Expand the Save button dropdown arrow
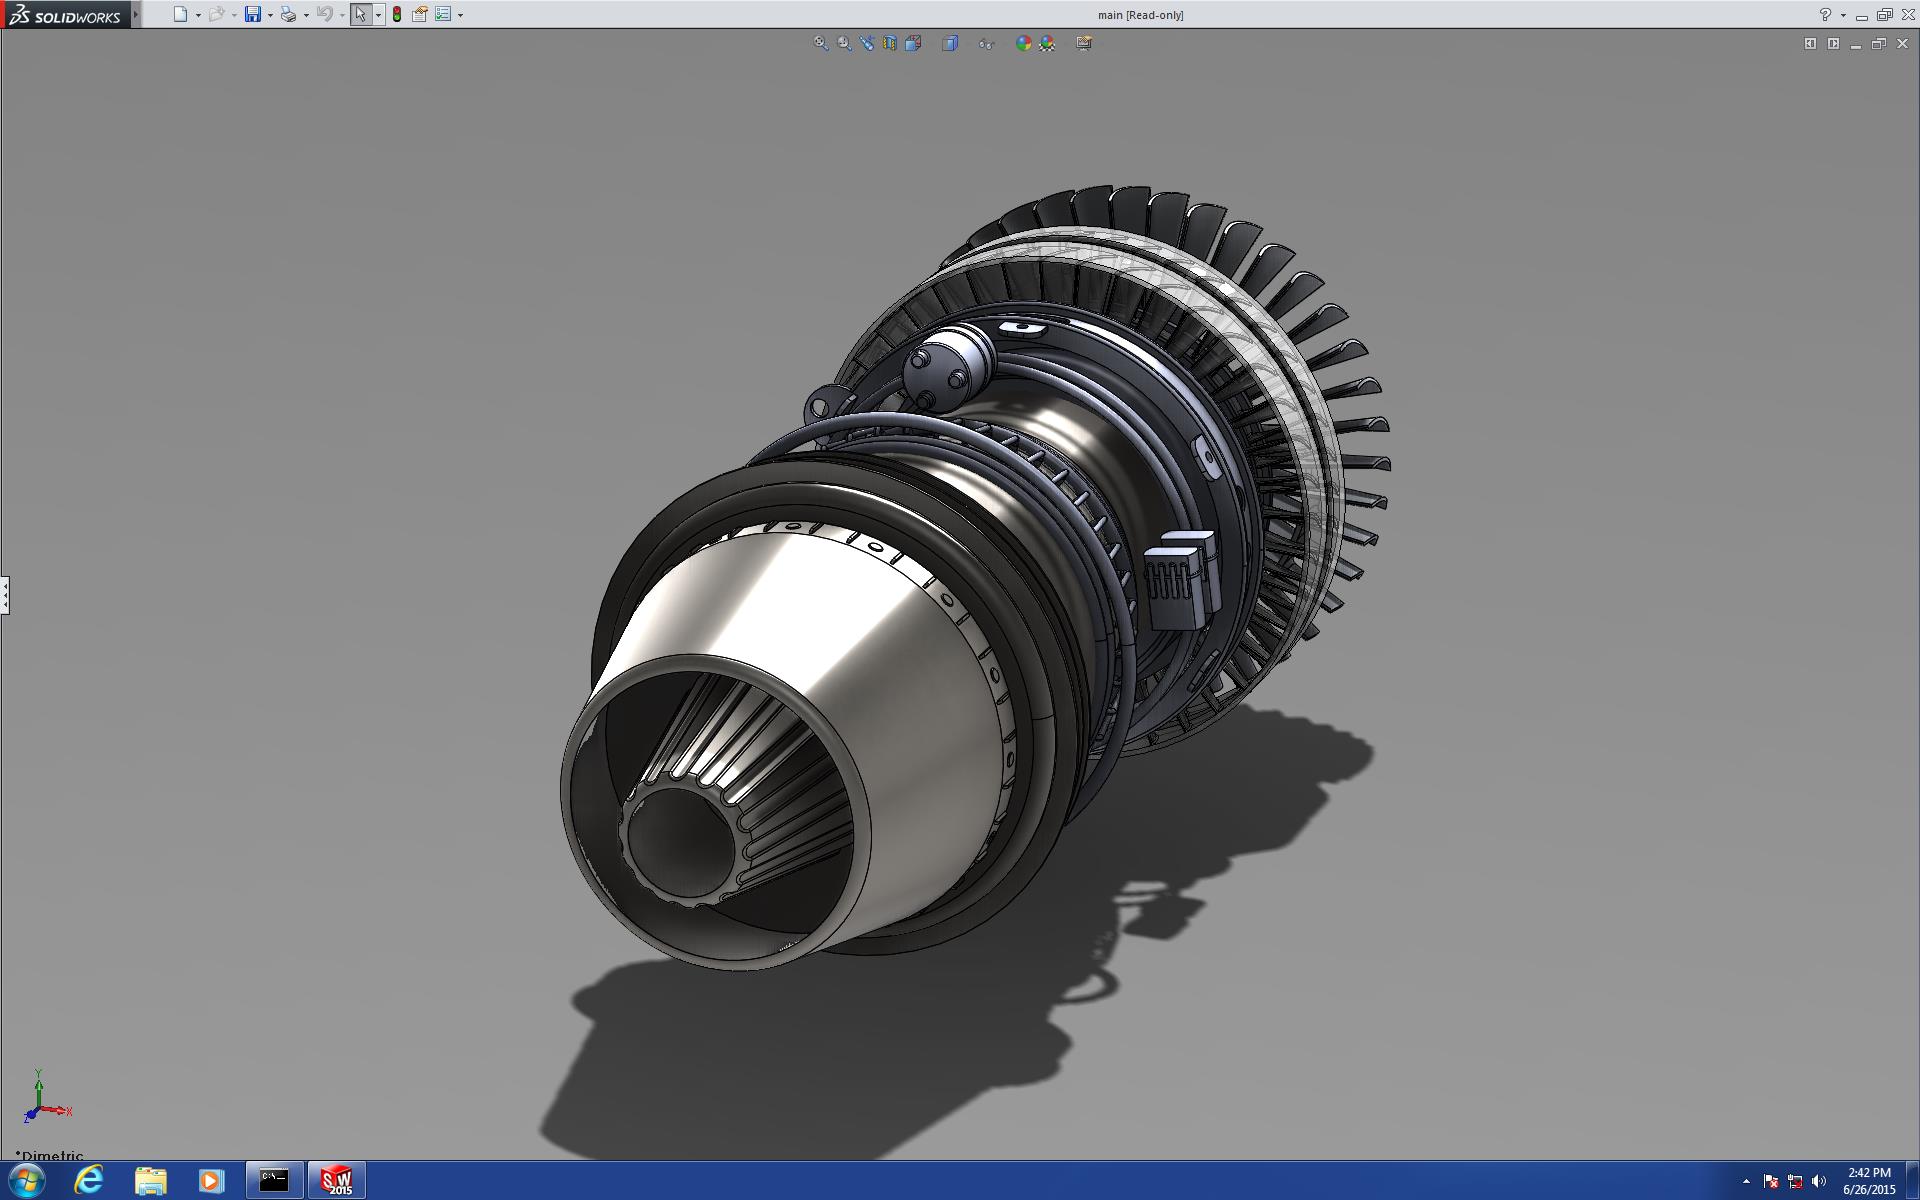 (270, 15)
